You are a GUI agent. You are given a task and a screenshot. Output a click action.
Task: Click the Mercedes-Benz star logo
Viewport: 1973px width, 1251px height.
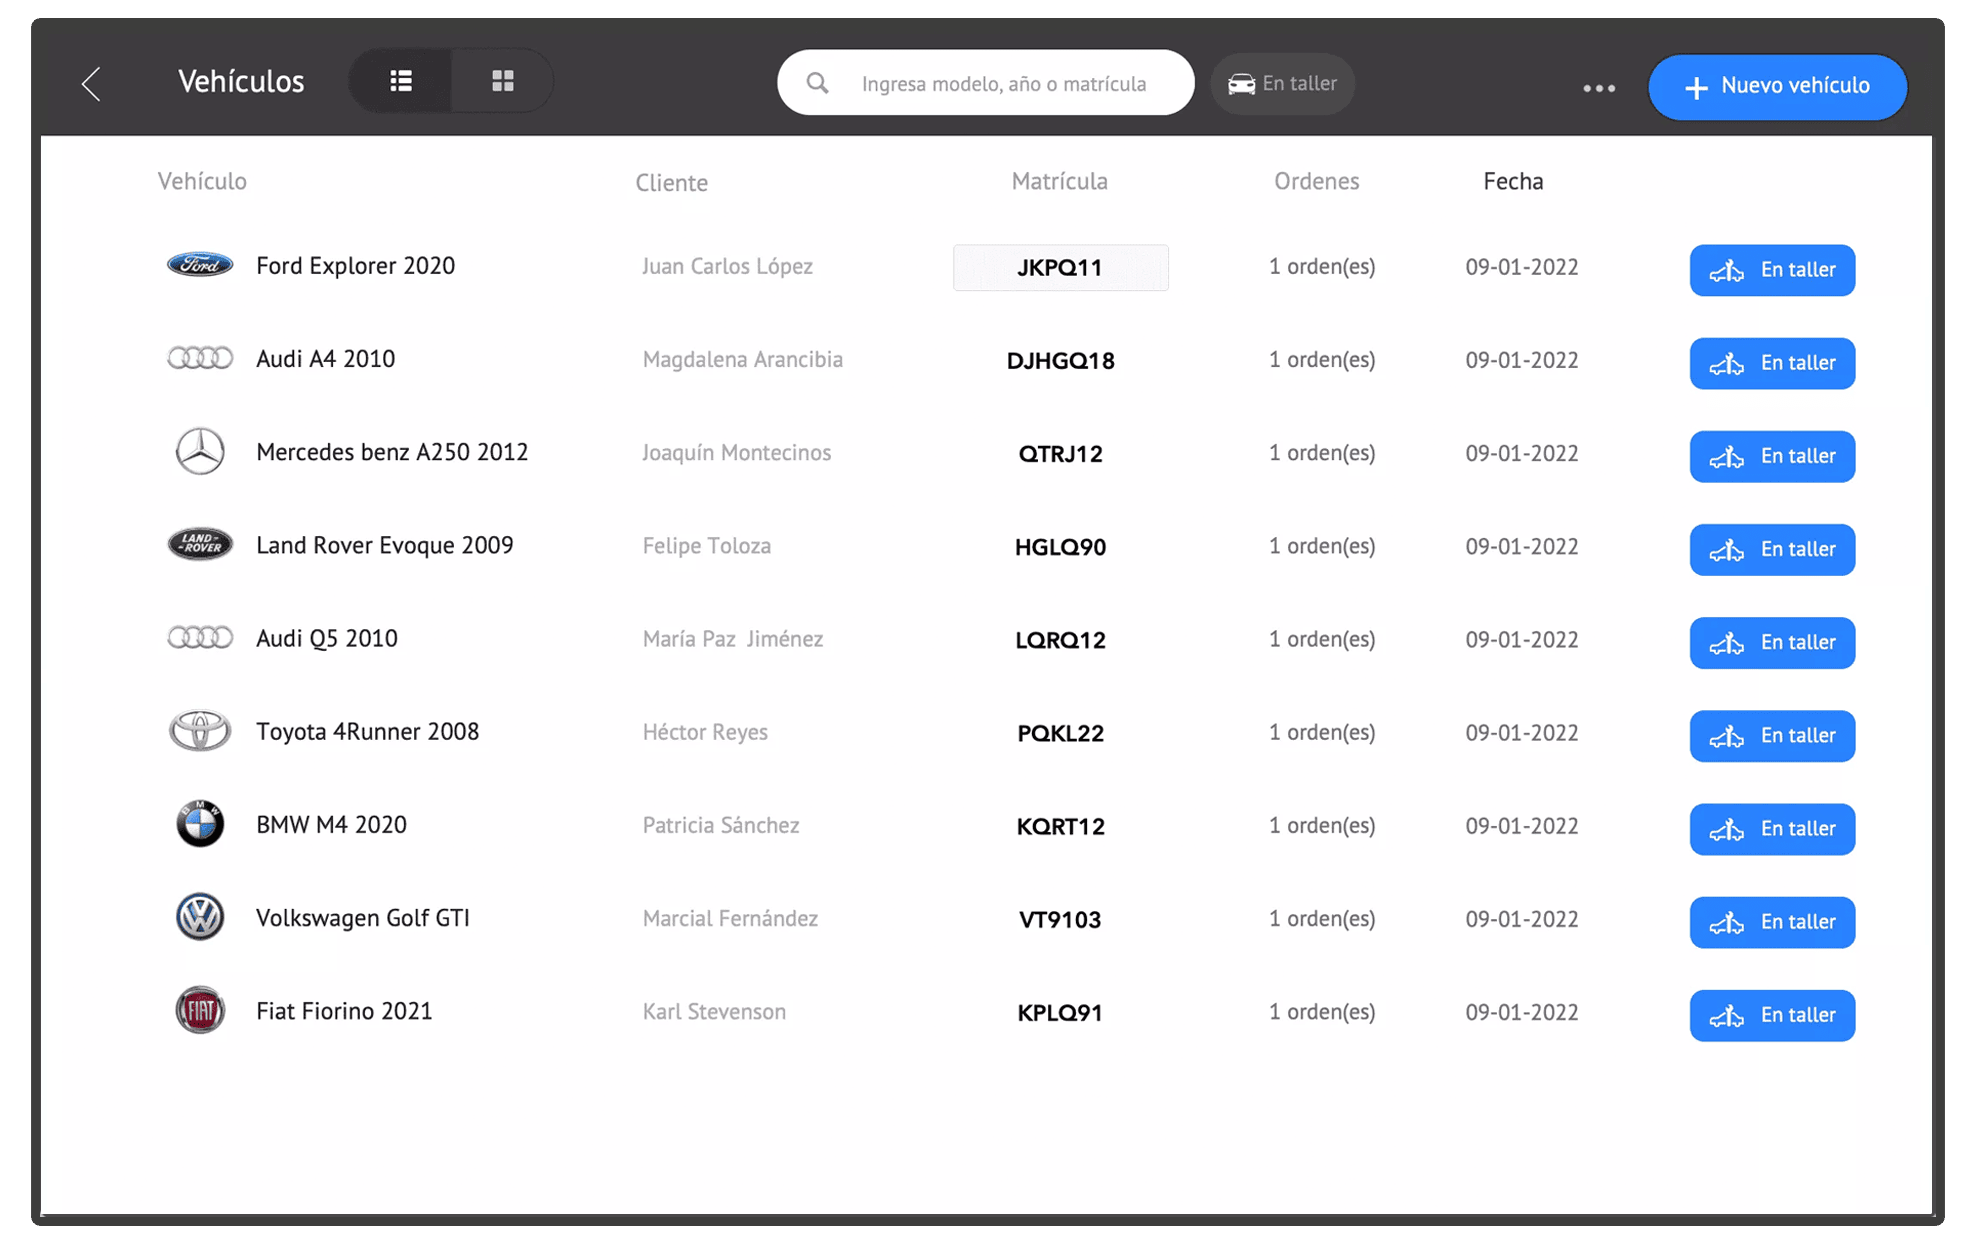pyautogui.click(x=200, y=451)
